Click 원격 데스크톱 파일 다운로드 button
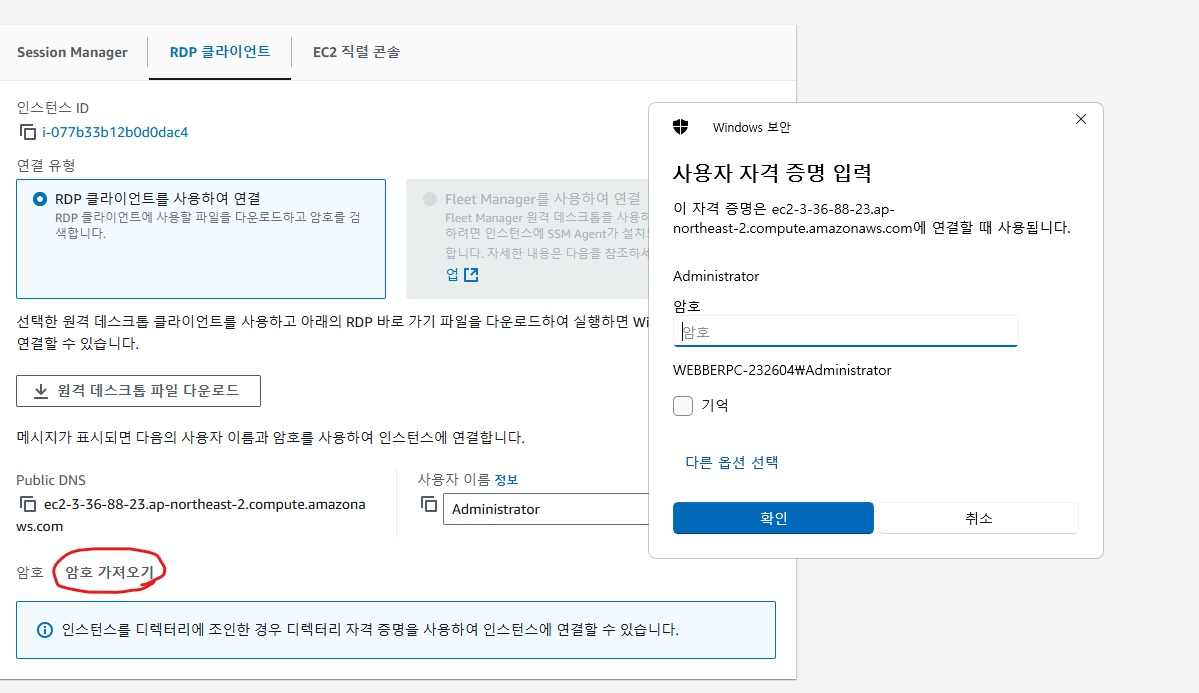Screen dimensions: 1199x693 [x=138, y=391]
